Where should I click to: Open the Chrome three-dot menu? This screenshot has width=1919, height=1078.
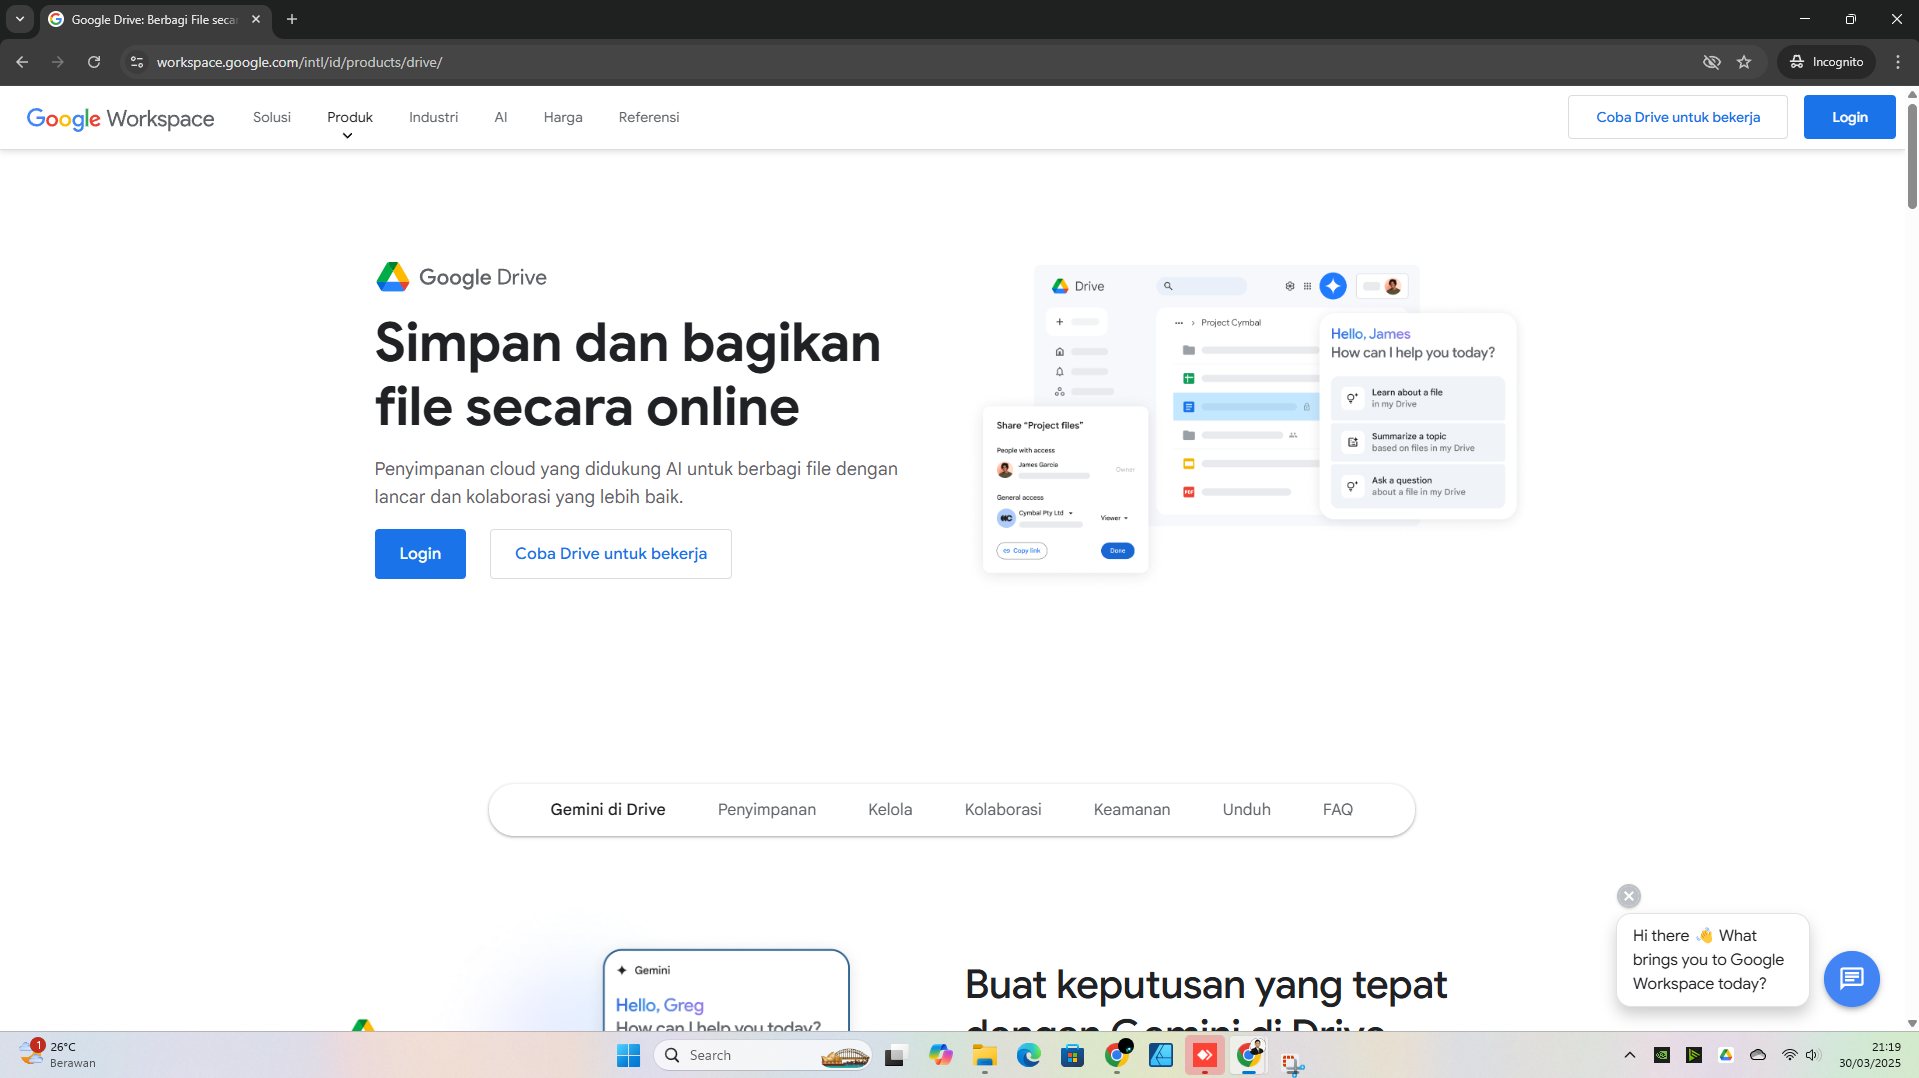click(x=1898, y=62)
